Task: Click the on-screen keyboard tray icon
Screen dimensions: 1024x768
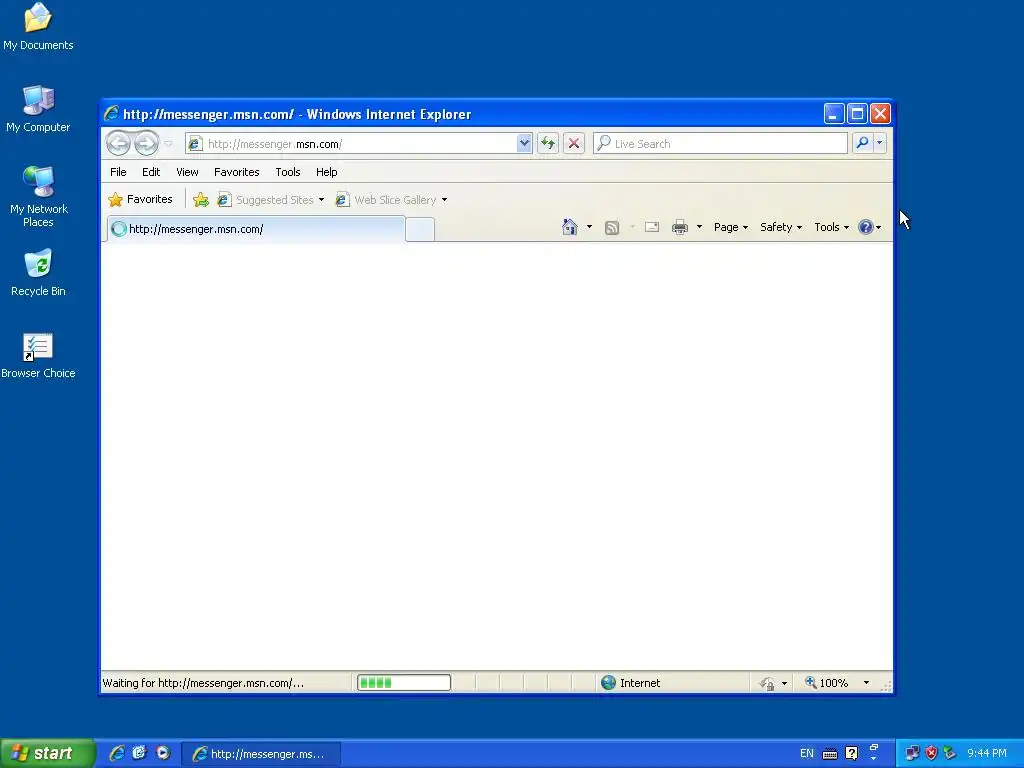Action: (x=830, y=754)
